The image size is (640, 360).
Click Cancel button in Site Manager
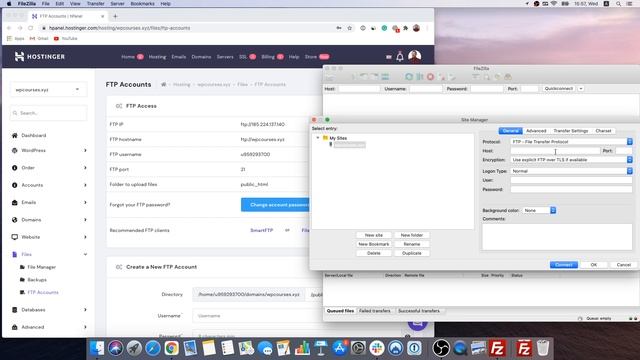(x=623, y=265)
